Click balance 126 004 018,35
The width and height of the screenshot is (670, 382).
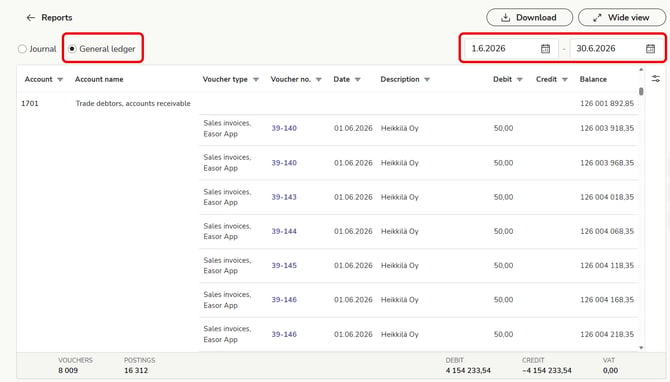click(607, 197)
